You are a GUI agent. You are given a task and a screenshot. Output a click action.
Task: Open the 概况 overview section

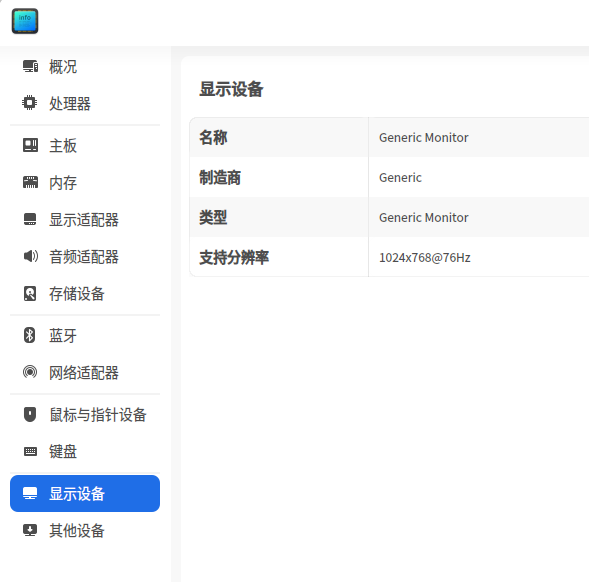[85, 67]
